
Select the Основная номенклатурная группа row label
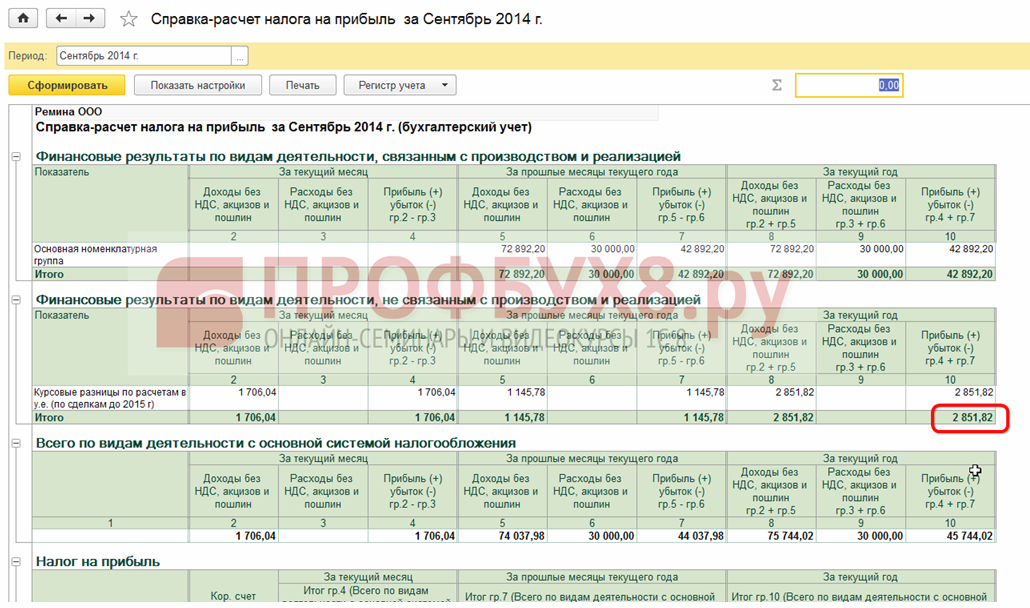pyautogui.click(x=95, y=255)
